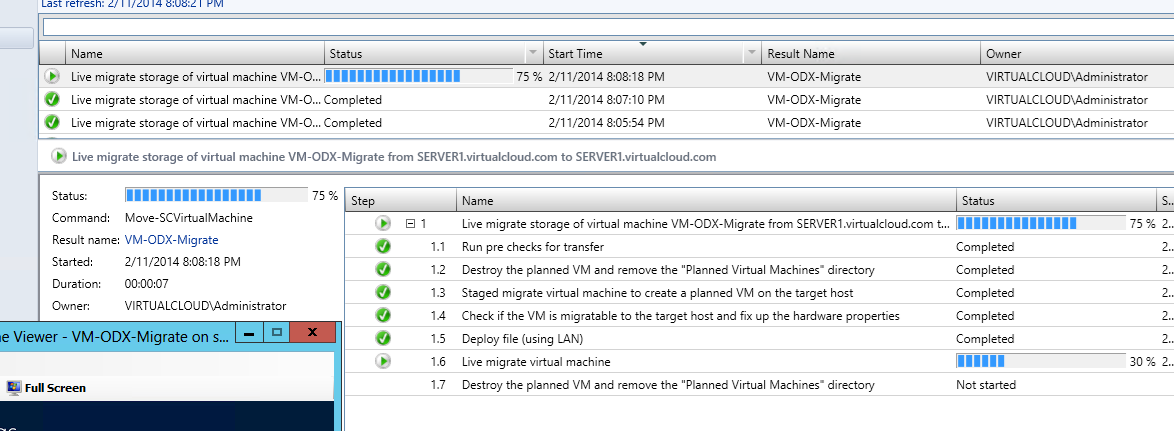Click Not started status of step 1.7

[x=986, y=385]
